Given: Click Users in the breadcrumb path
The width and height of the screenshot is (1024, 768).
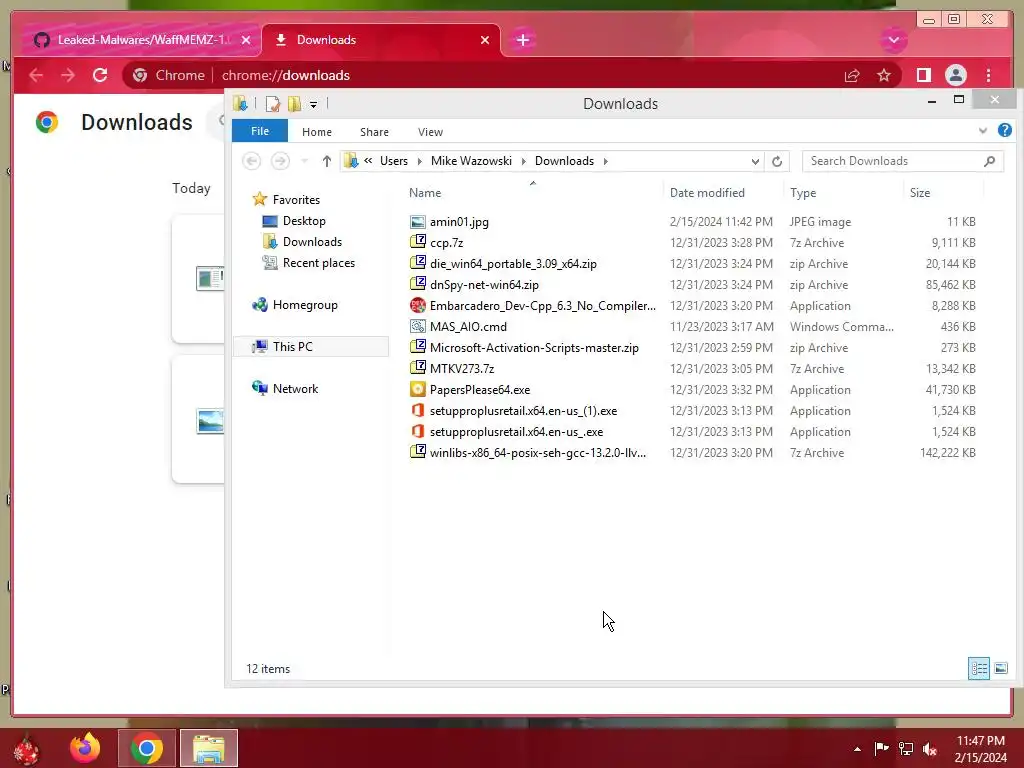Looking at the screenshot, I should tap(394, 161).
